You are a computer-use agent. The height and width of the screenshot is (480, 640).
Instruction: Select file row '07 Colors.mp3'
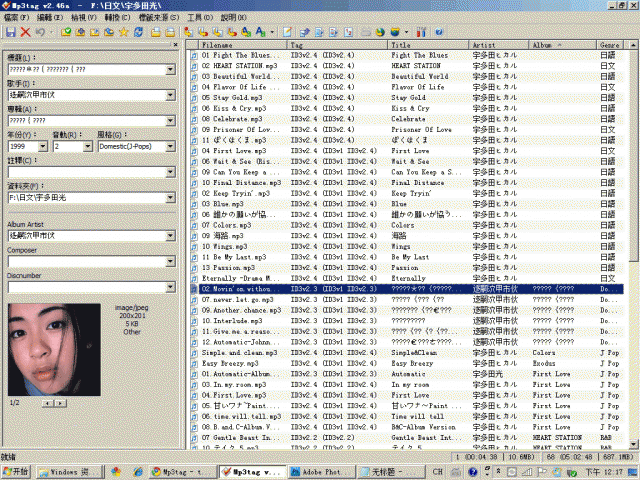click(x=406, y=225)
